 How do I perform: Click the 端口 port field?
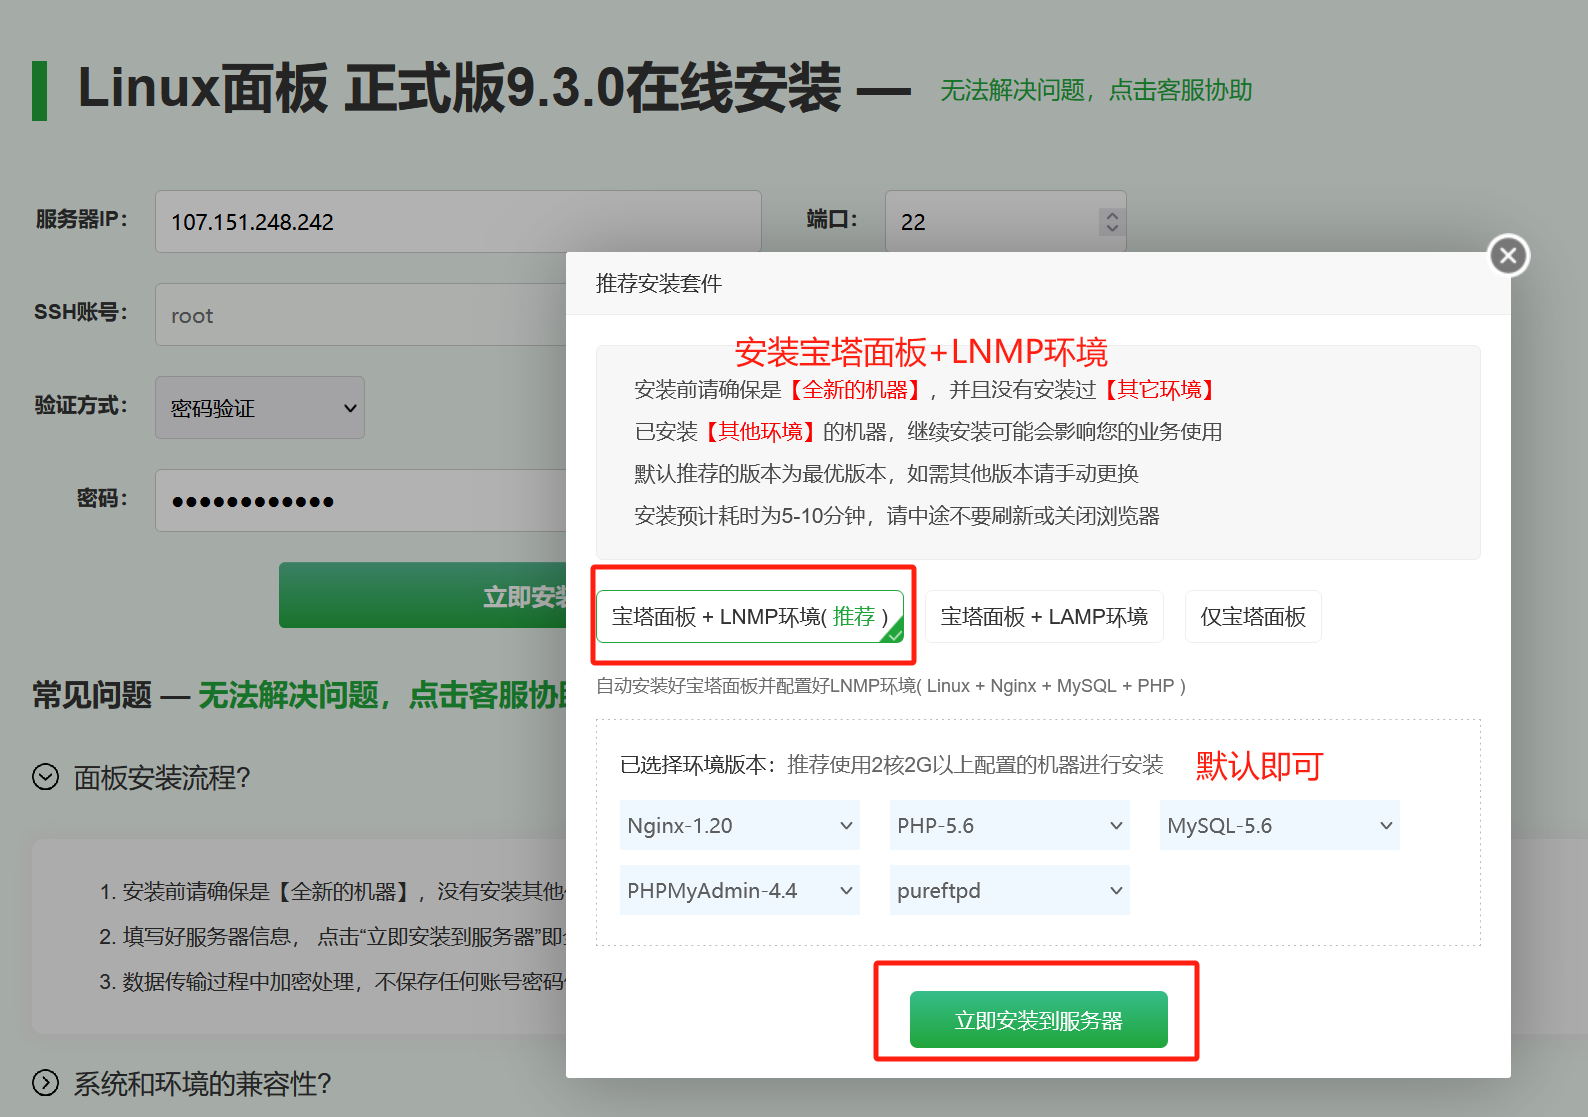coord(1005,221)
